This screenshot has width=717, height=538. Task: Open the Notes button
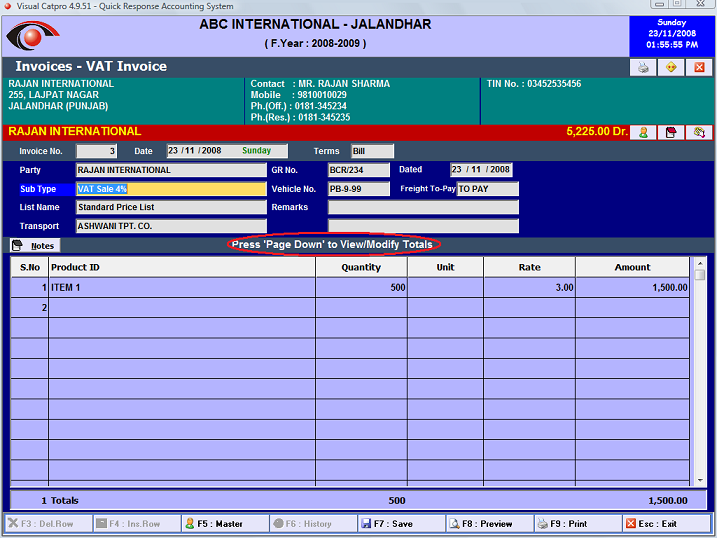[35, 246]
